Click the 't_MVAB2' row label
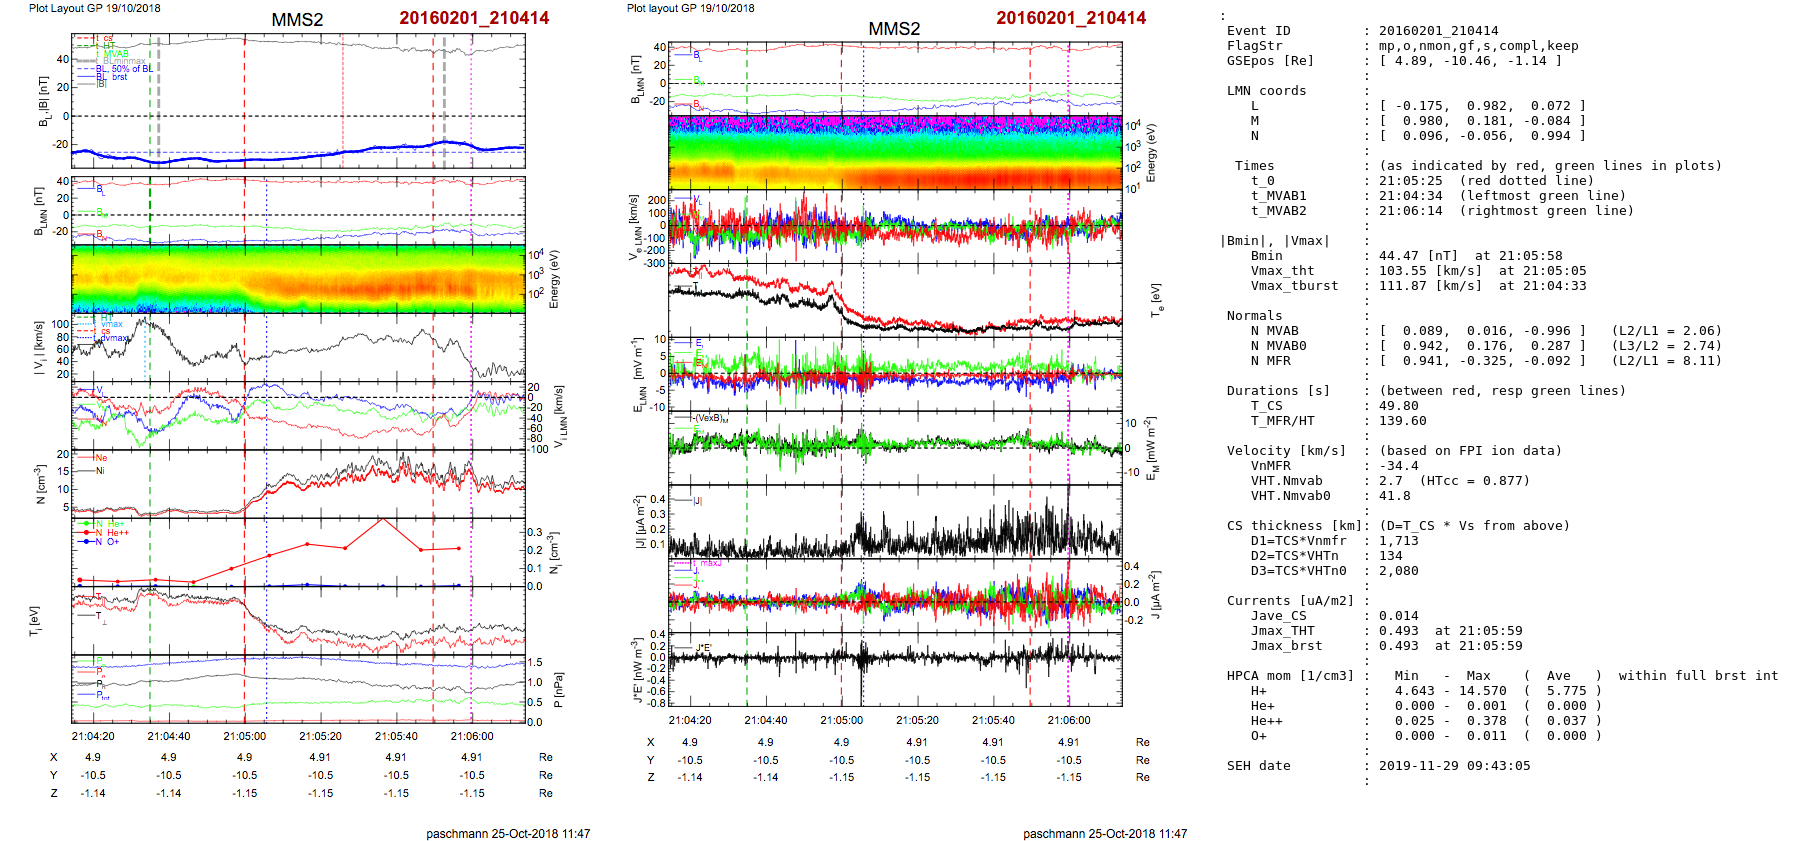This screenshot has height=841, width=1804. coord(1278,211)
